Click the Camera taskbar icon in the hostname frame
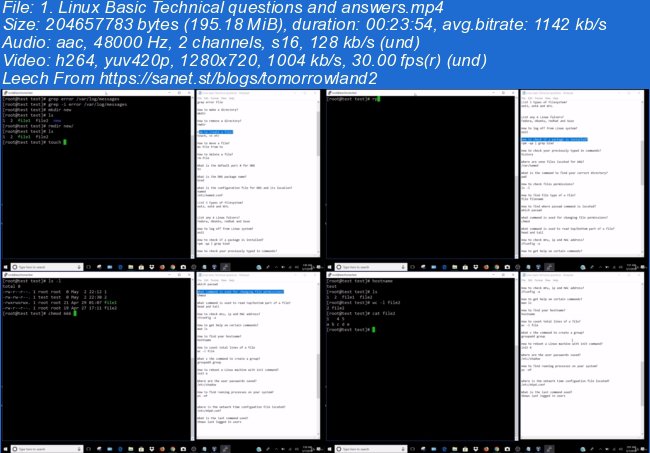Screen dimensions: 650x453 (507, 449)
